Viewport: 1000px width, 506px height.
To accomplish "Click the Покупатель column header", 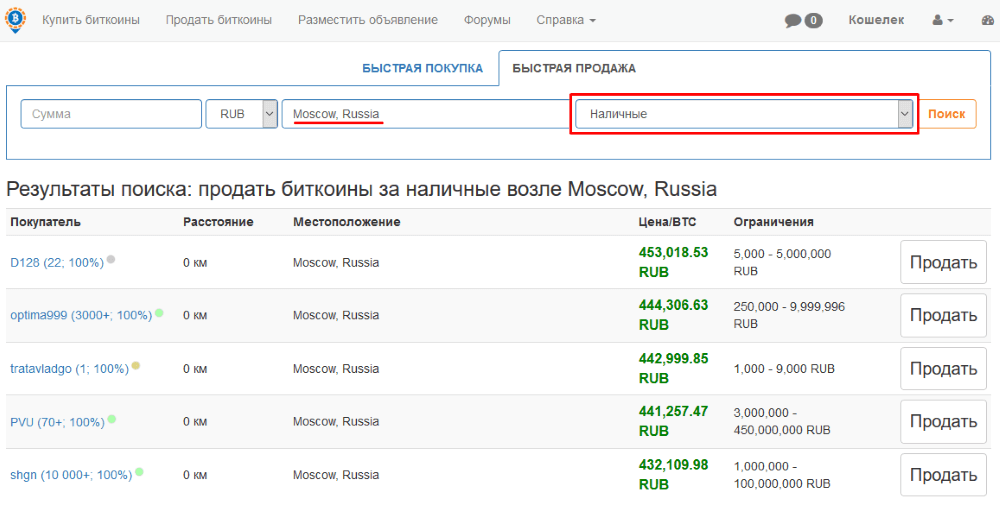I will tap(45, 222).
